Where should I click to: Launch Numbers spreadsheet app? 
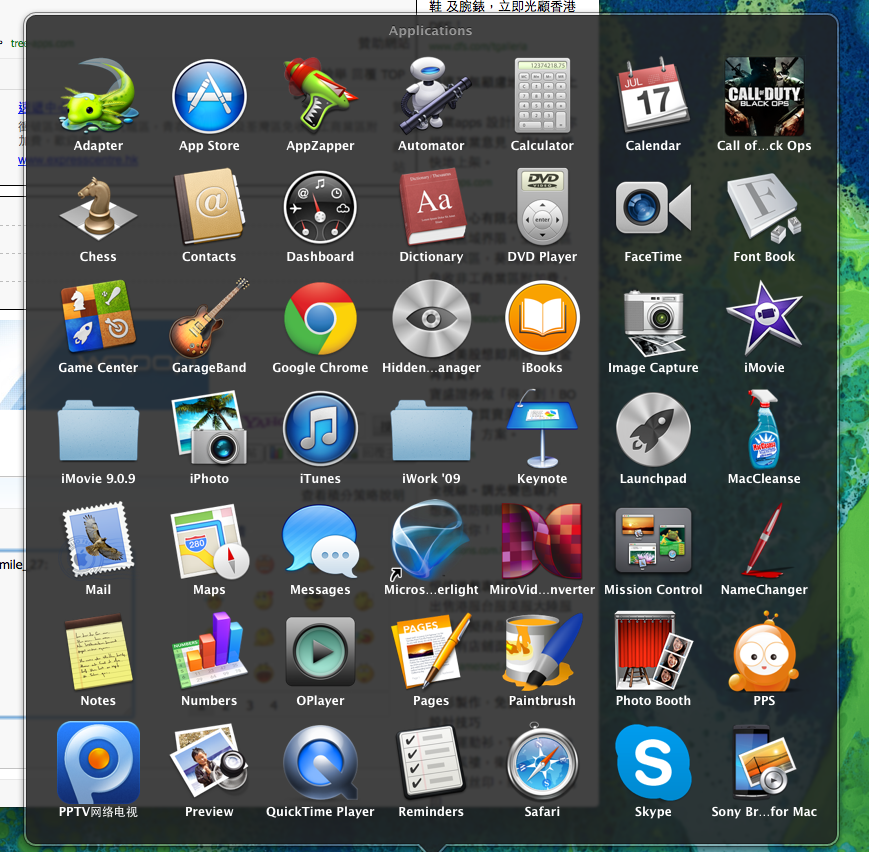click(x=209, y=651)
